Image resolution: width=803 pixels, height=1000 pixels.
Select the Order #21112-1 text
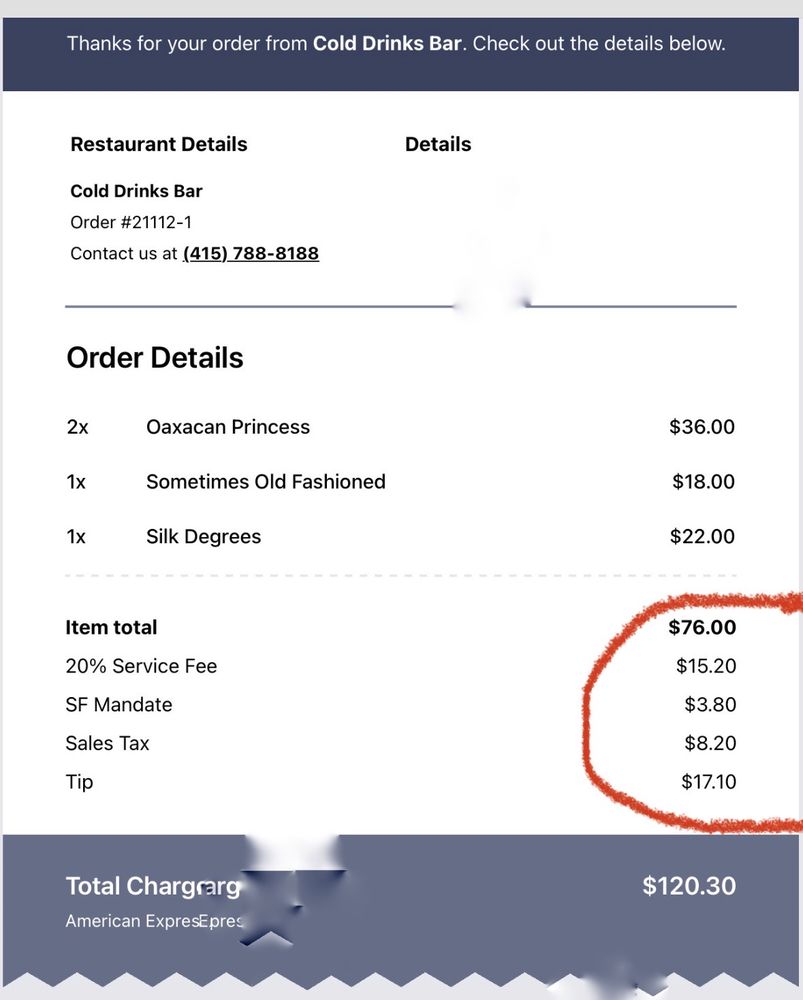(x=131, y=222)
